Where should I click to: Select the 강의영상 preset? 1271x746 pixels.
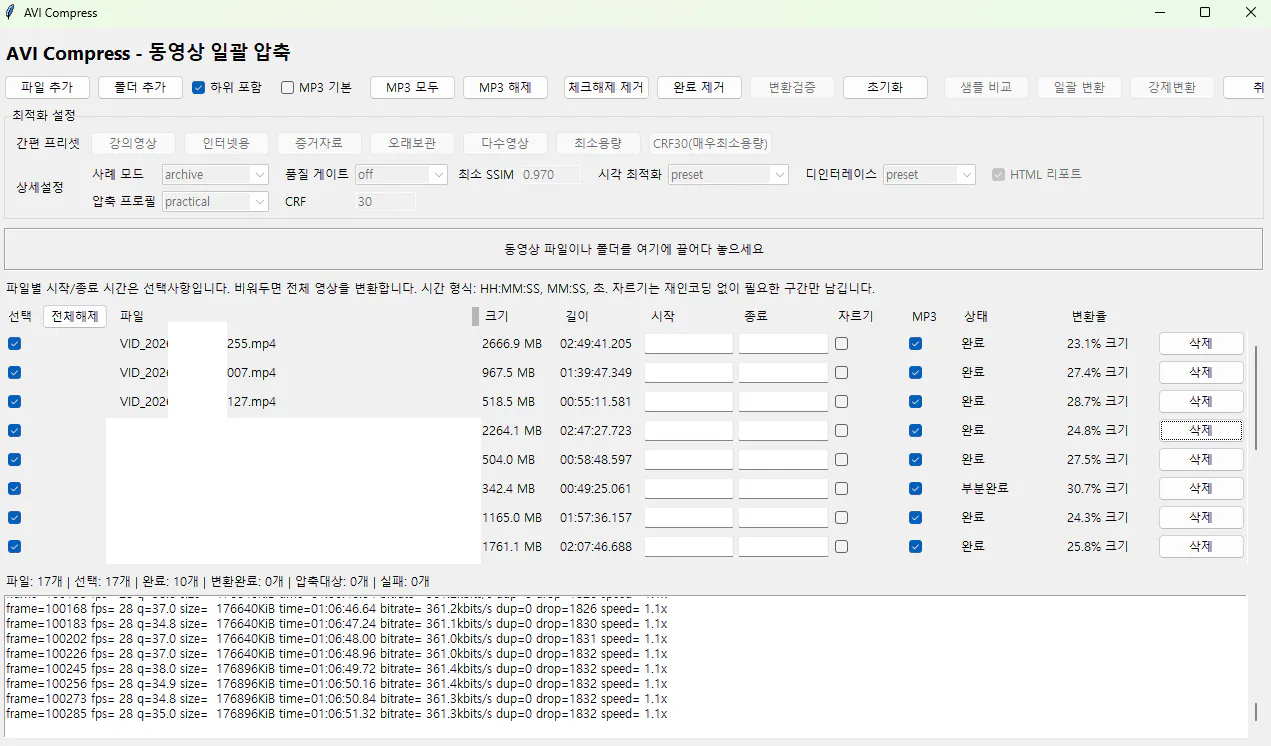pyautogui.click(x=133, y=143)
